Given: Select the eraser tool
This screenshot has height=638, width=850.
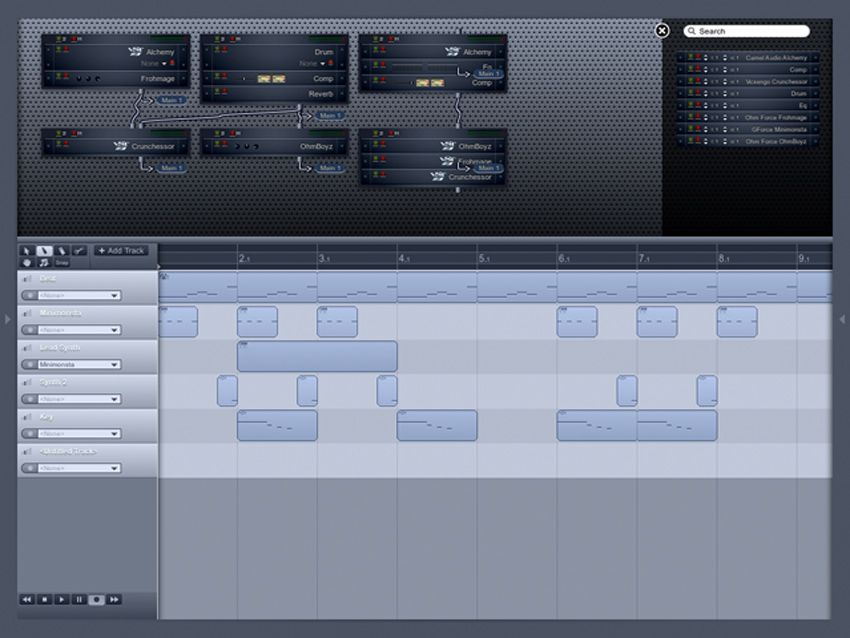Looking at the screenshot, I should (62, 250).
